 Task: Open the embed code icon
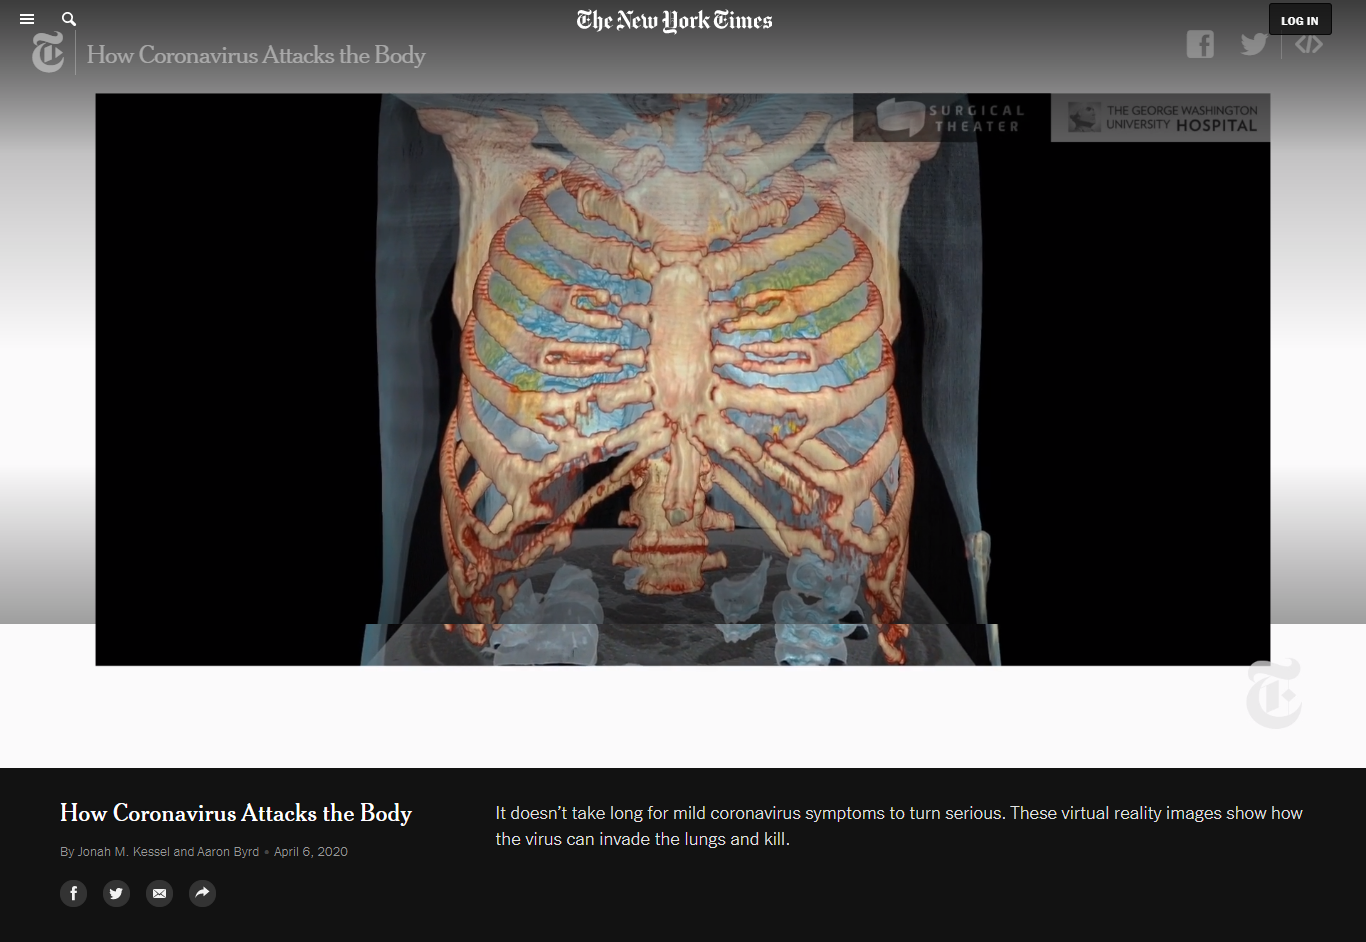click(1309, 44)
